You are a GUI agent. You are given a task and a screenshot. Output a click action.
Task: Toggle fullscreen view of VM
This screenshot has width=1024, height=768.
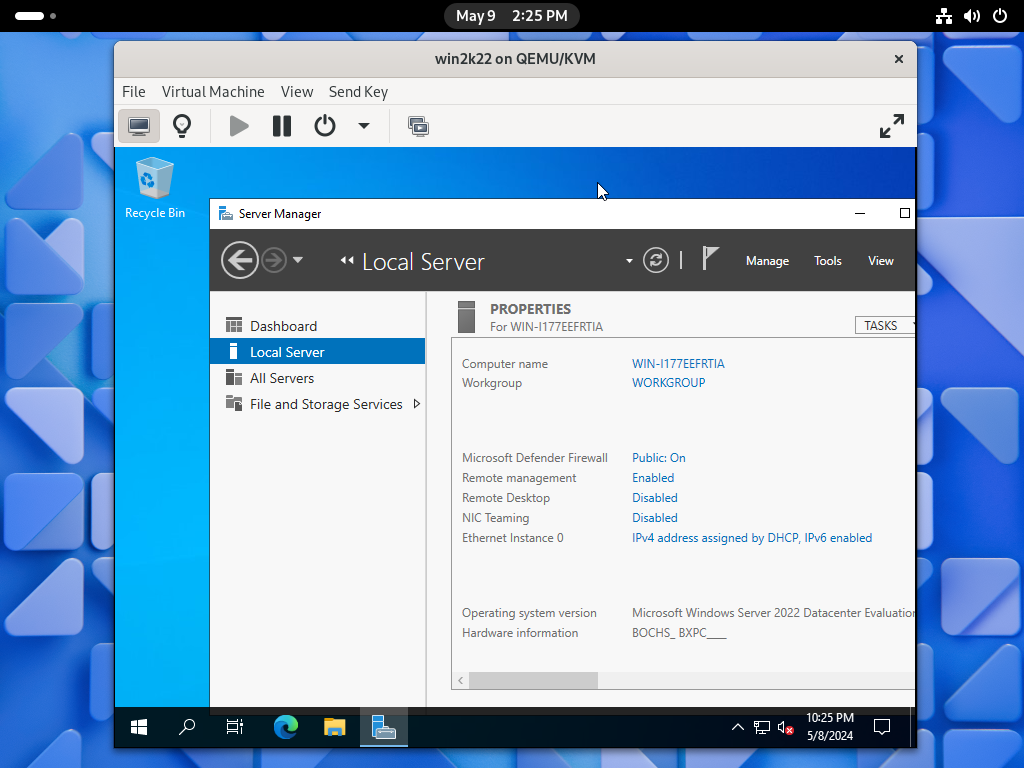coord(891,126)
